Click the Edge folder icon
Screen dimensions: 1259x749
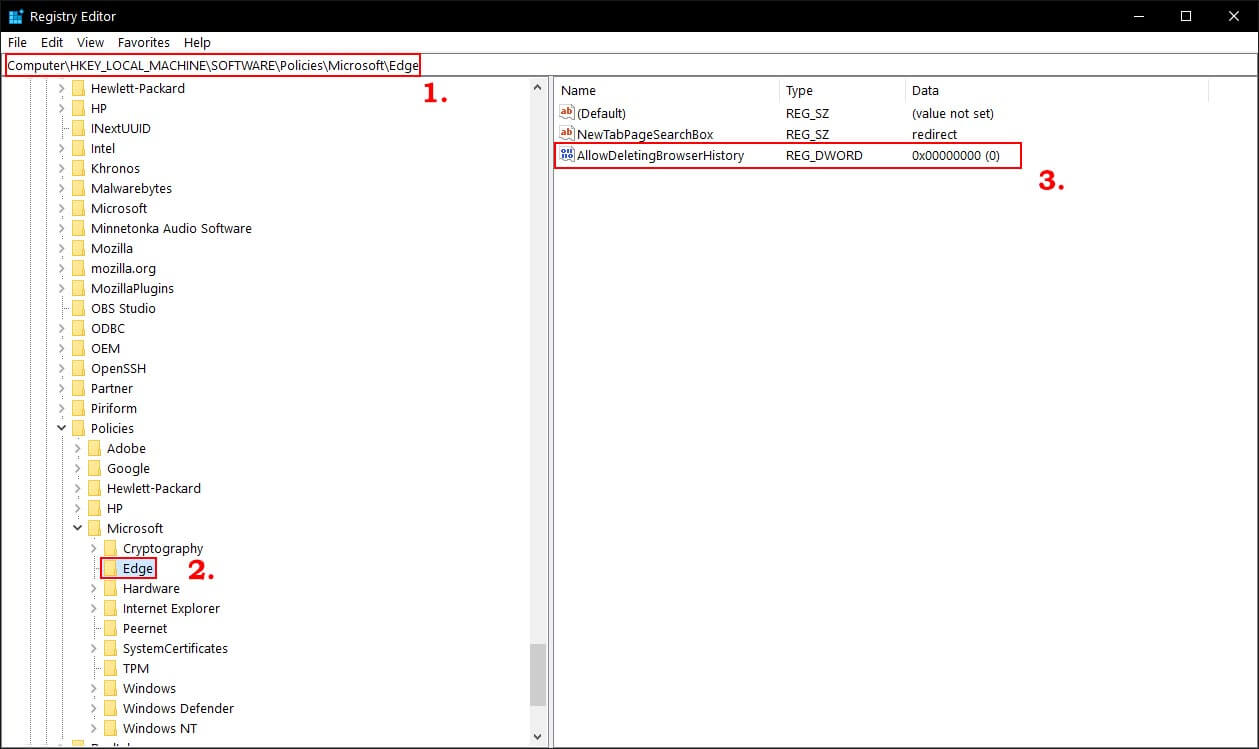[111, 568]
